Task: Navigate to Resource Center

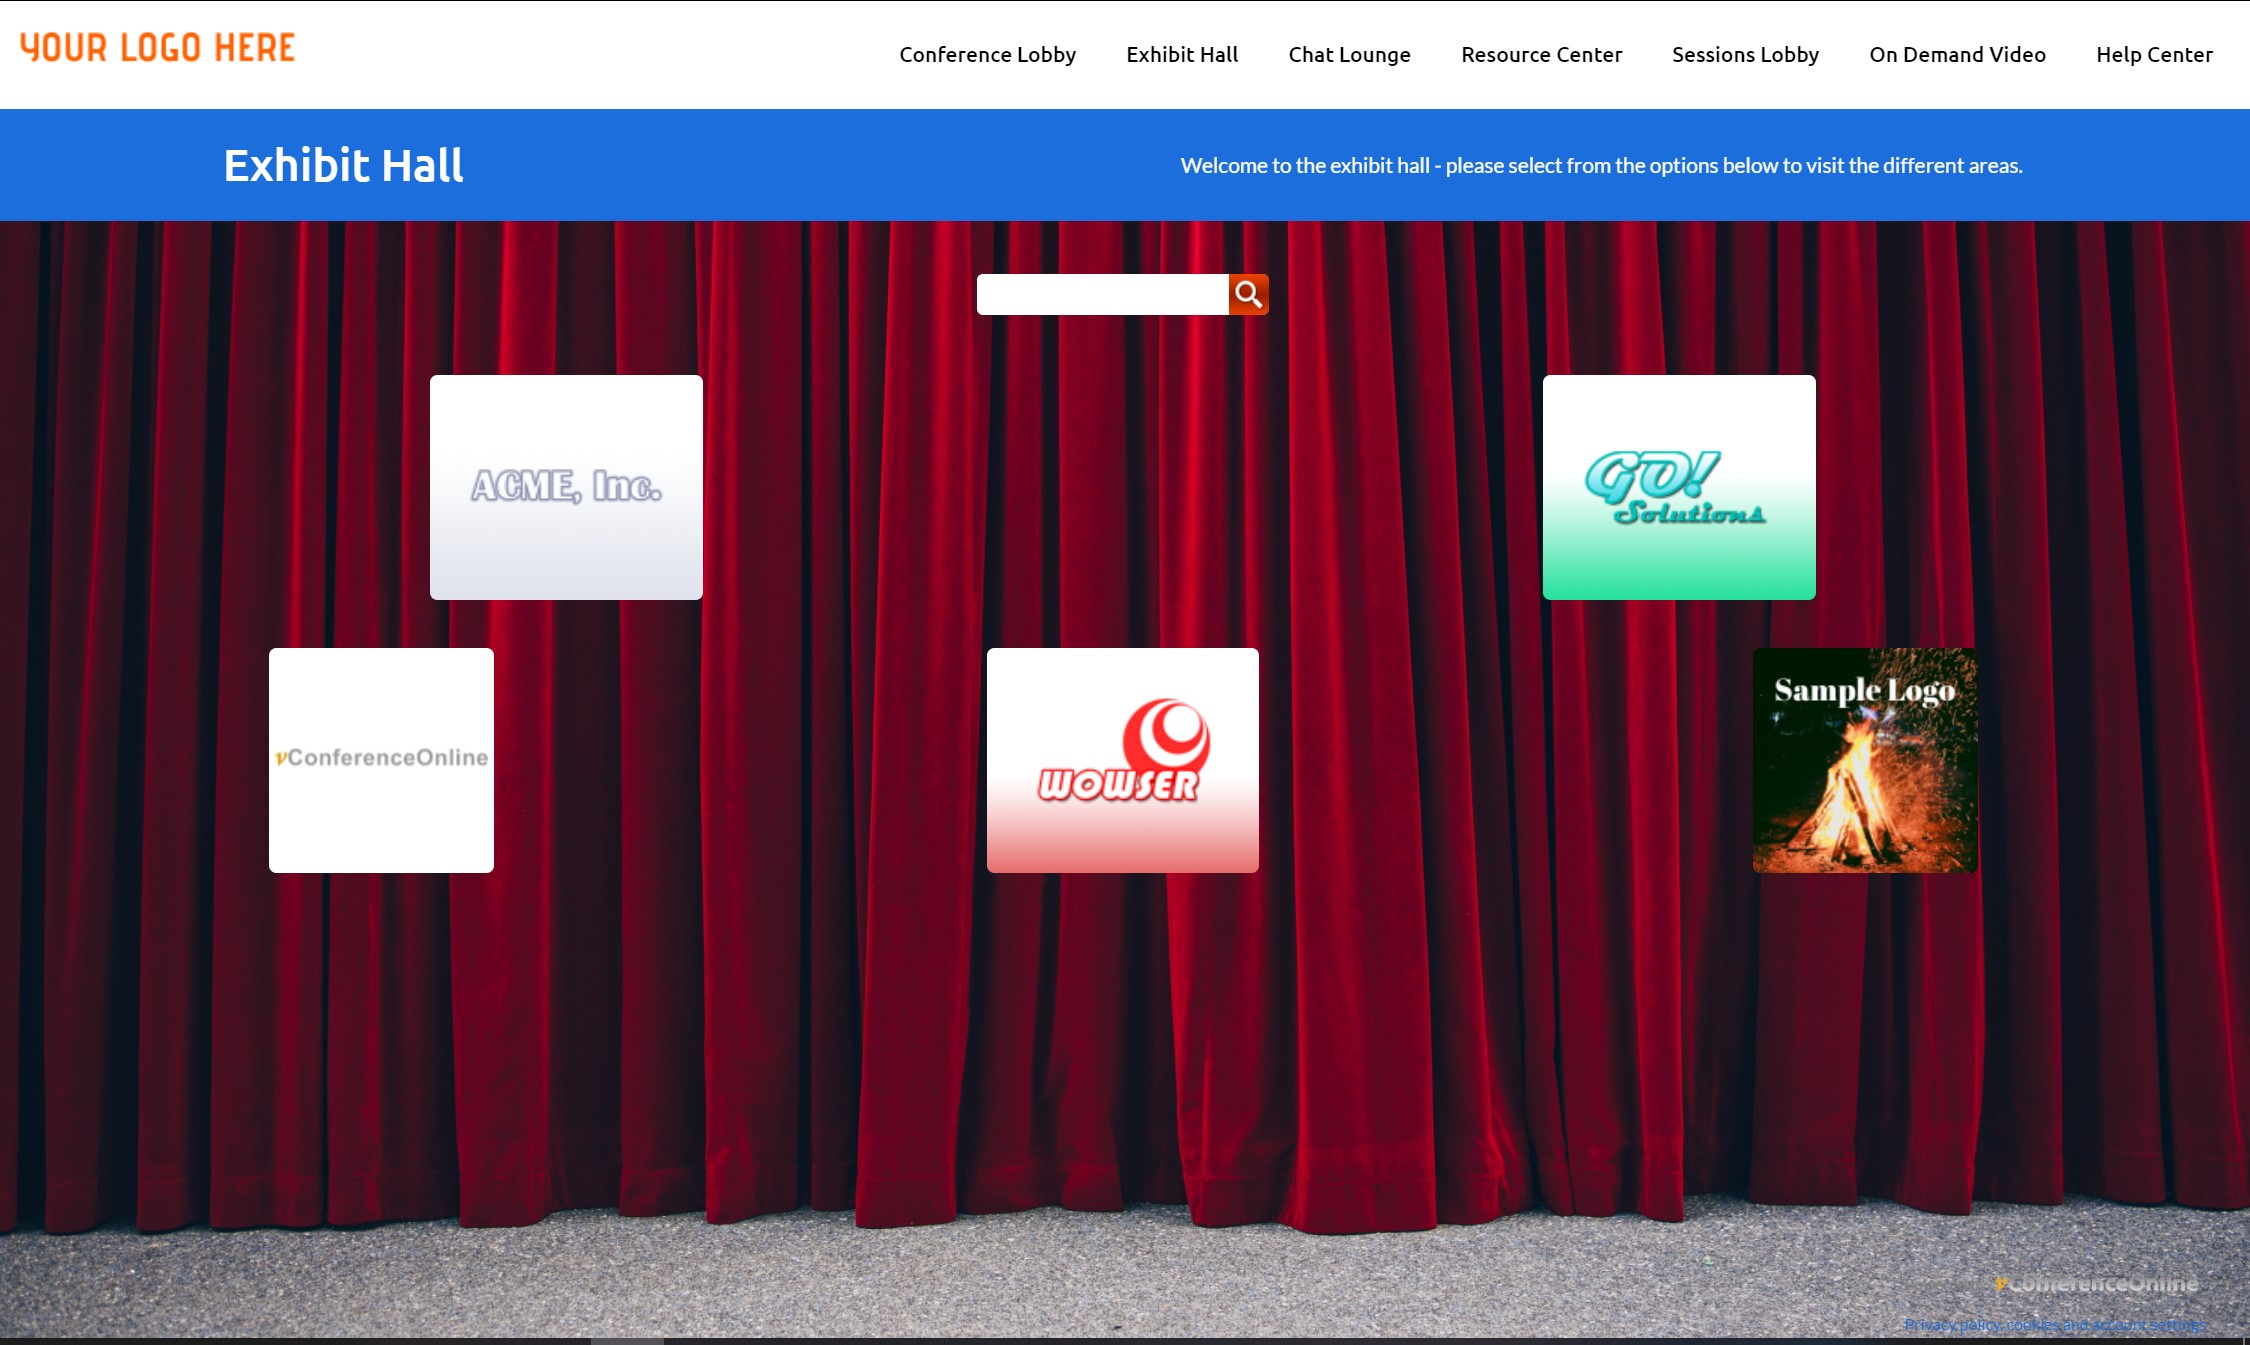Action: coord(1541,55)
